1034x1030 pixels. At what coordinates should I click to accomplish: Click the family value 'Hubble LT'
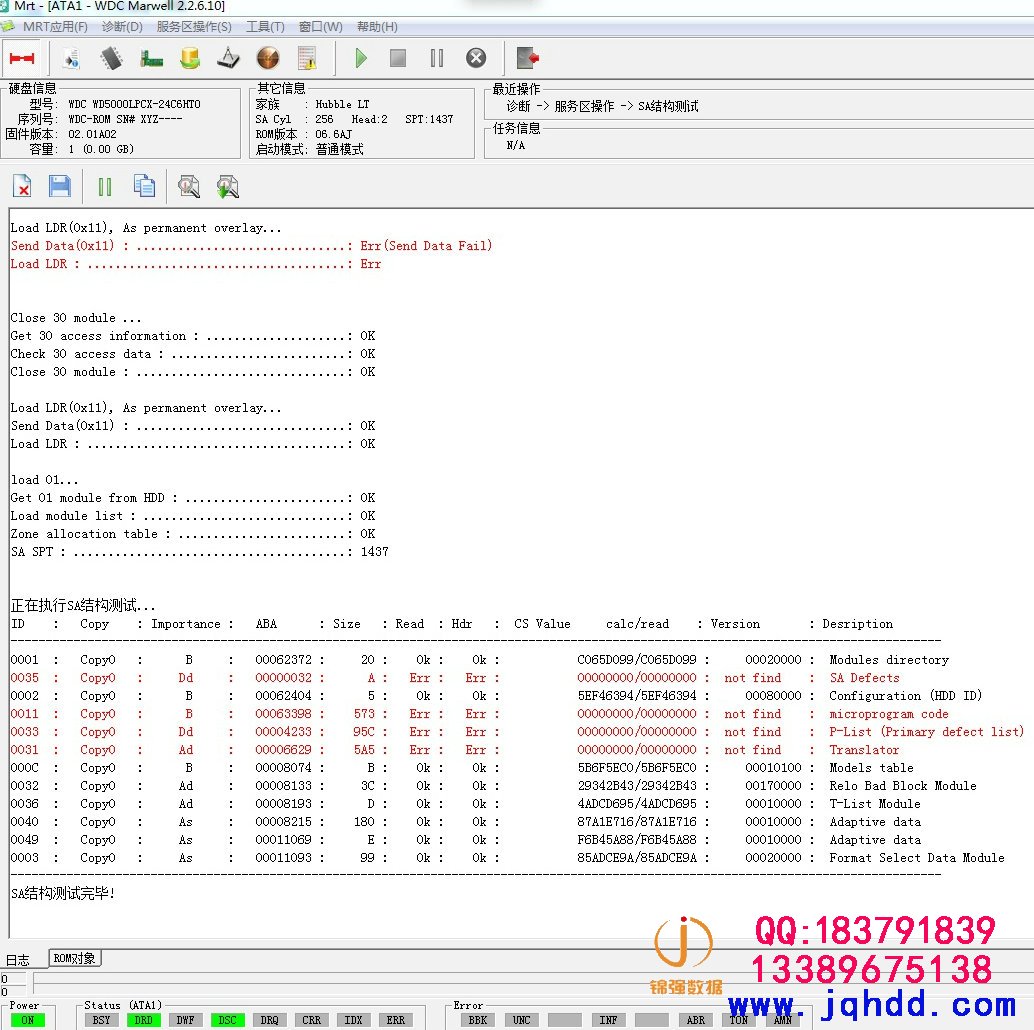point(342,104)
